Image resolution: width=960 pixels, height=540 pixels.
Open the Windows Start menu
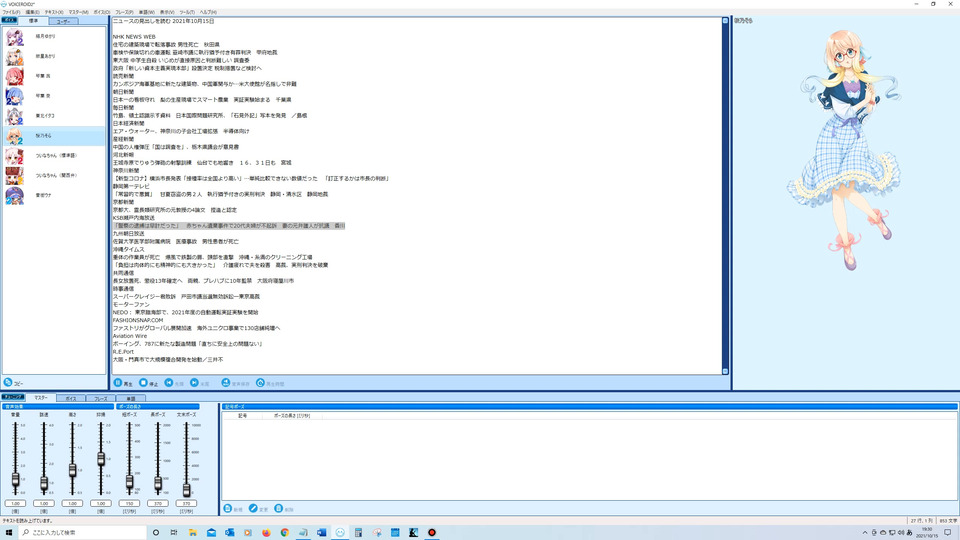[9, 533]
